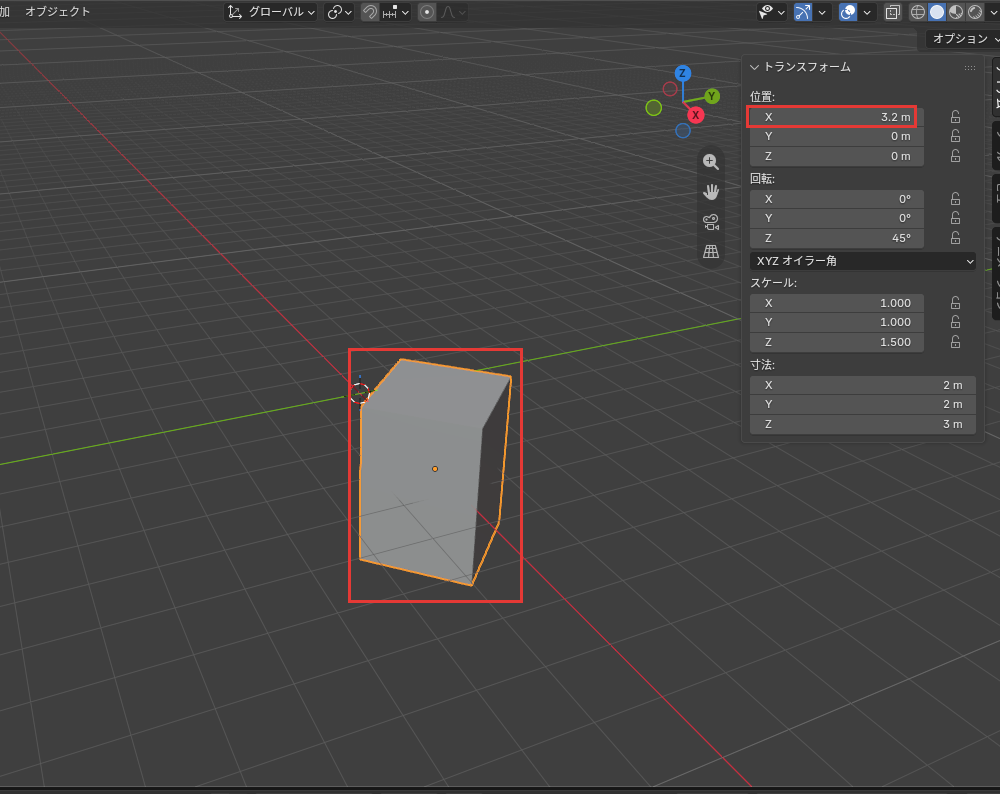Image resolution: width=1000 pixels, height=794 pixels.
Task: Open the グローバル orientation dropdown
Action: [271, 12]
